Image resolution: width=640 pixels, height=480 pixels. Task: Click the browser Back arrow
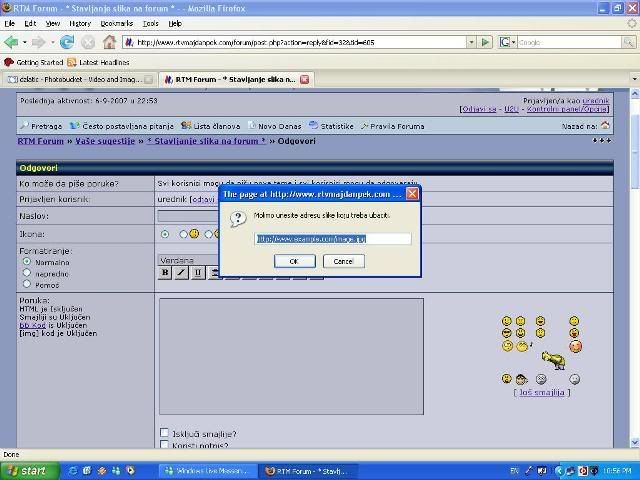[11, 42]
